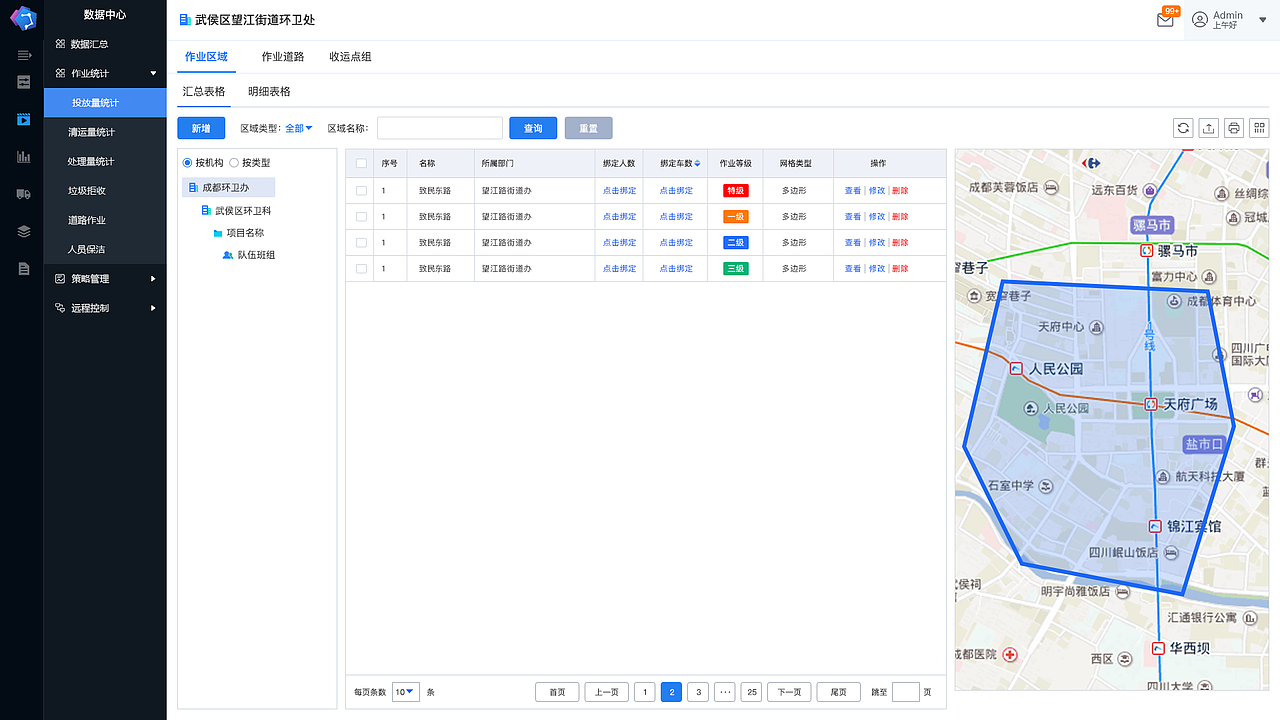The image size is (1280, 720).
Task: Select the blue video icon in the left rail
Action: 24,120
